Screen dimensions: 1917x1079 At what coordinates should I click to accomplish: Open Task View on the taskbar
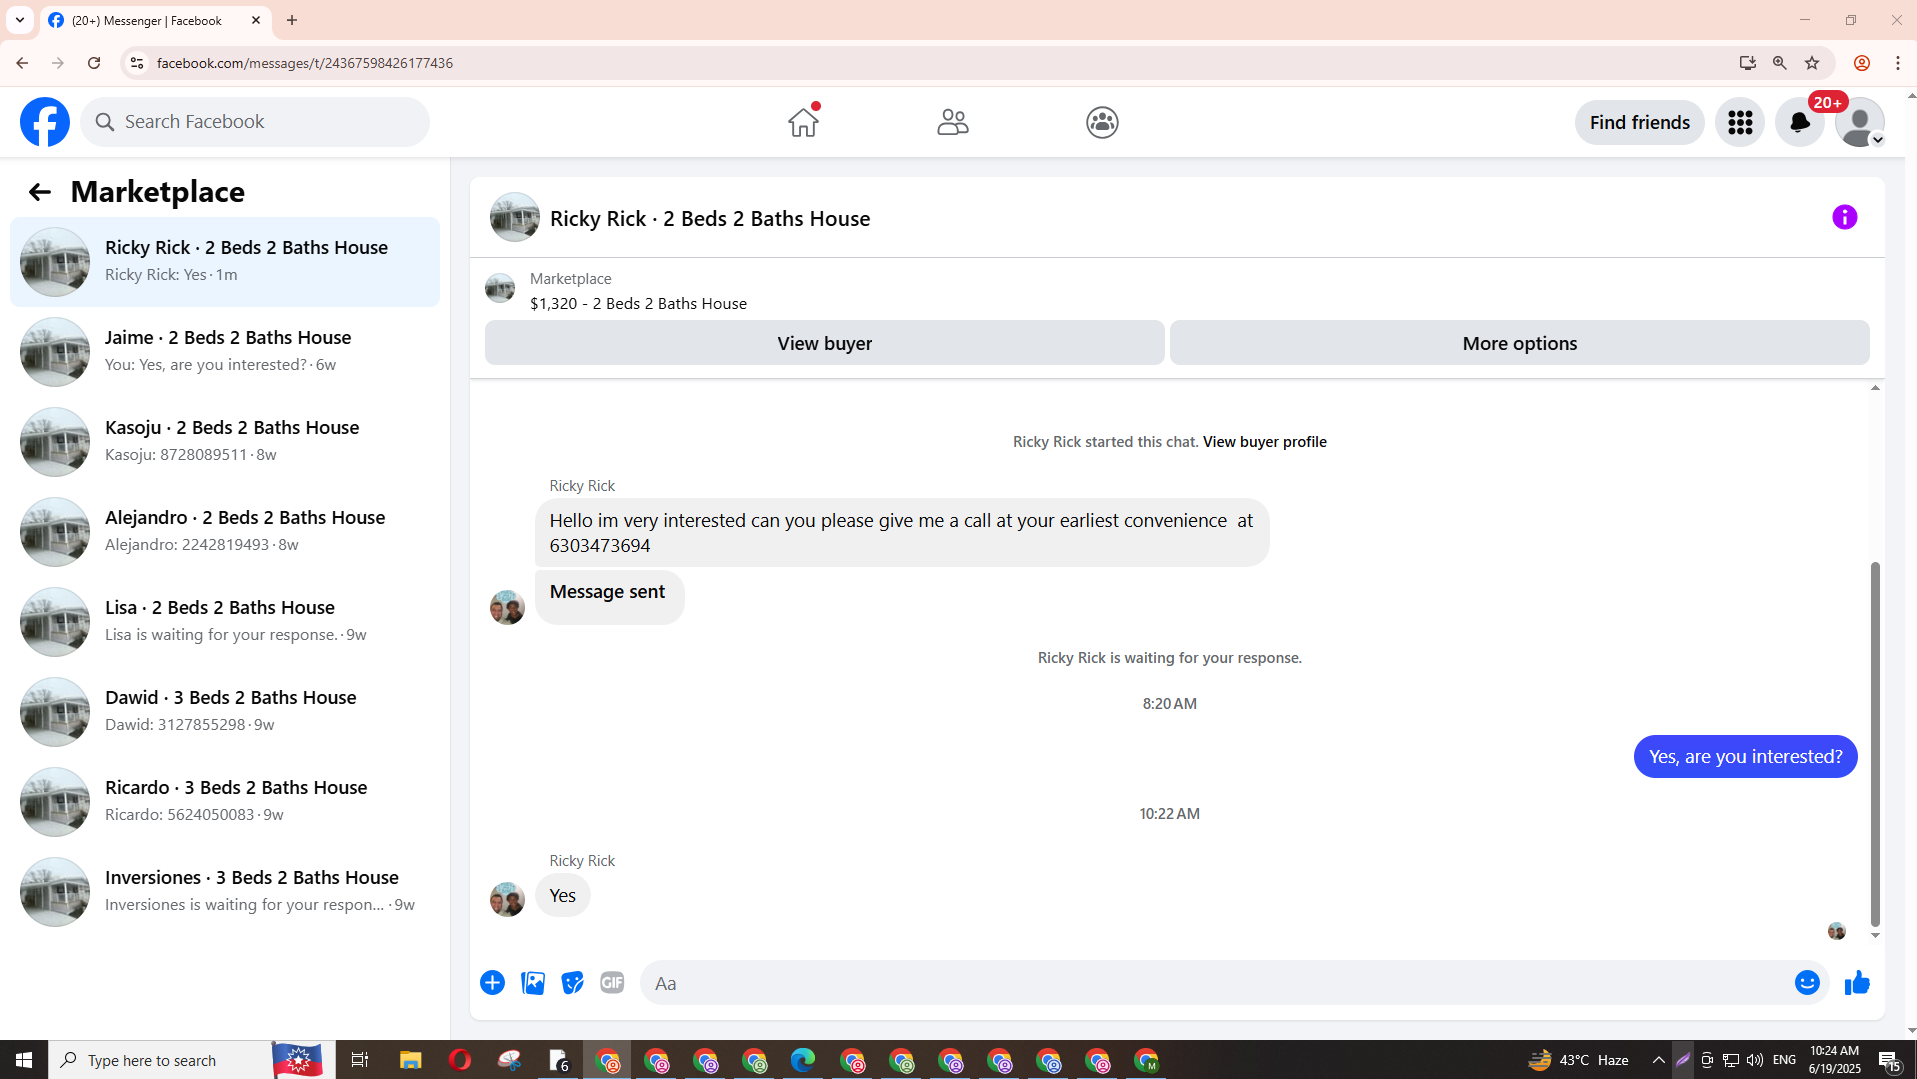point(360,1060)
